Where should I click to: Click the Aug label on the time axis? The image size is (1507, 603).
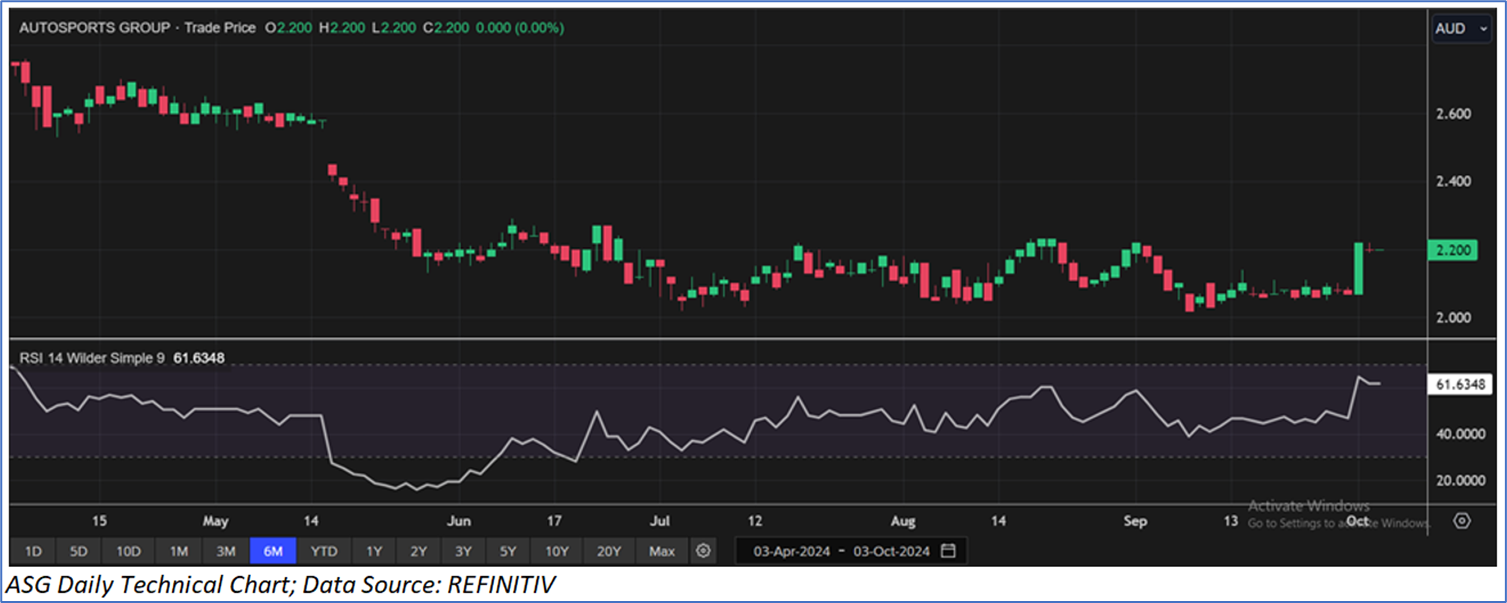point(903,521)
